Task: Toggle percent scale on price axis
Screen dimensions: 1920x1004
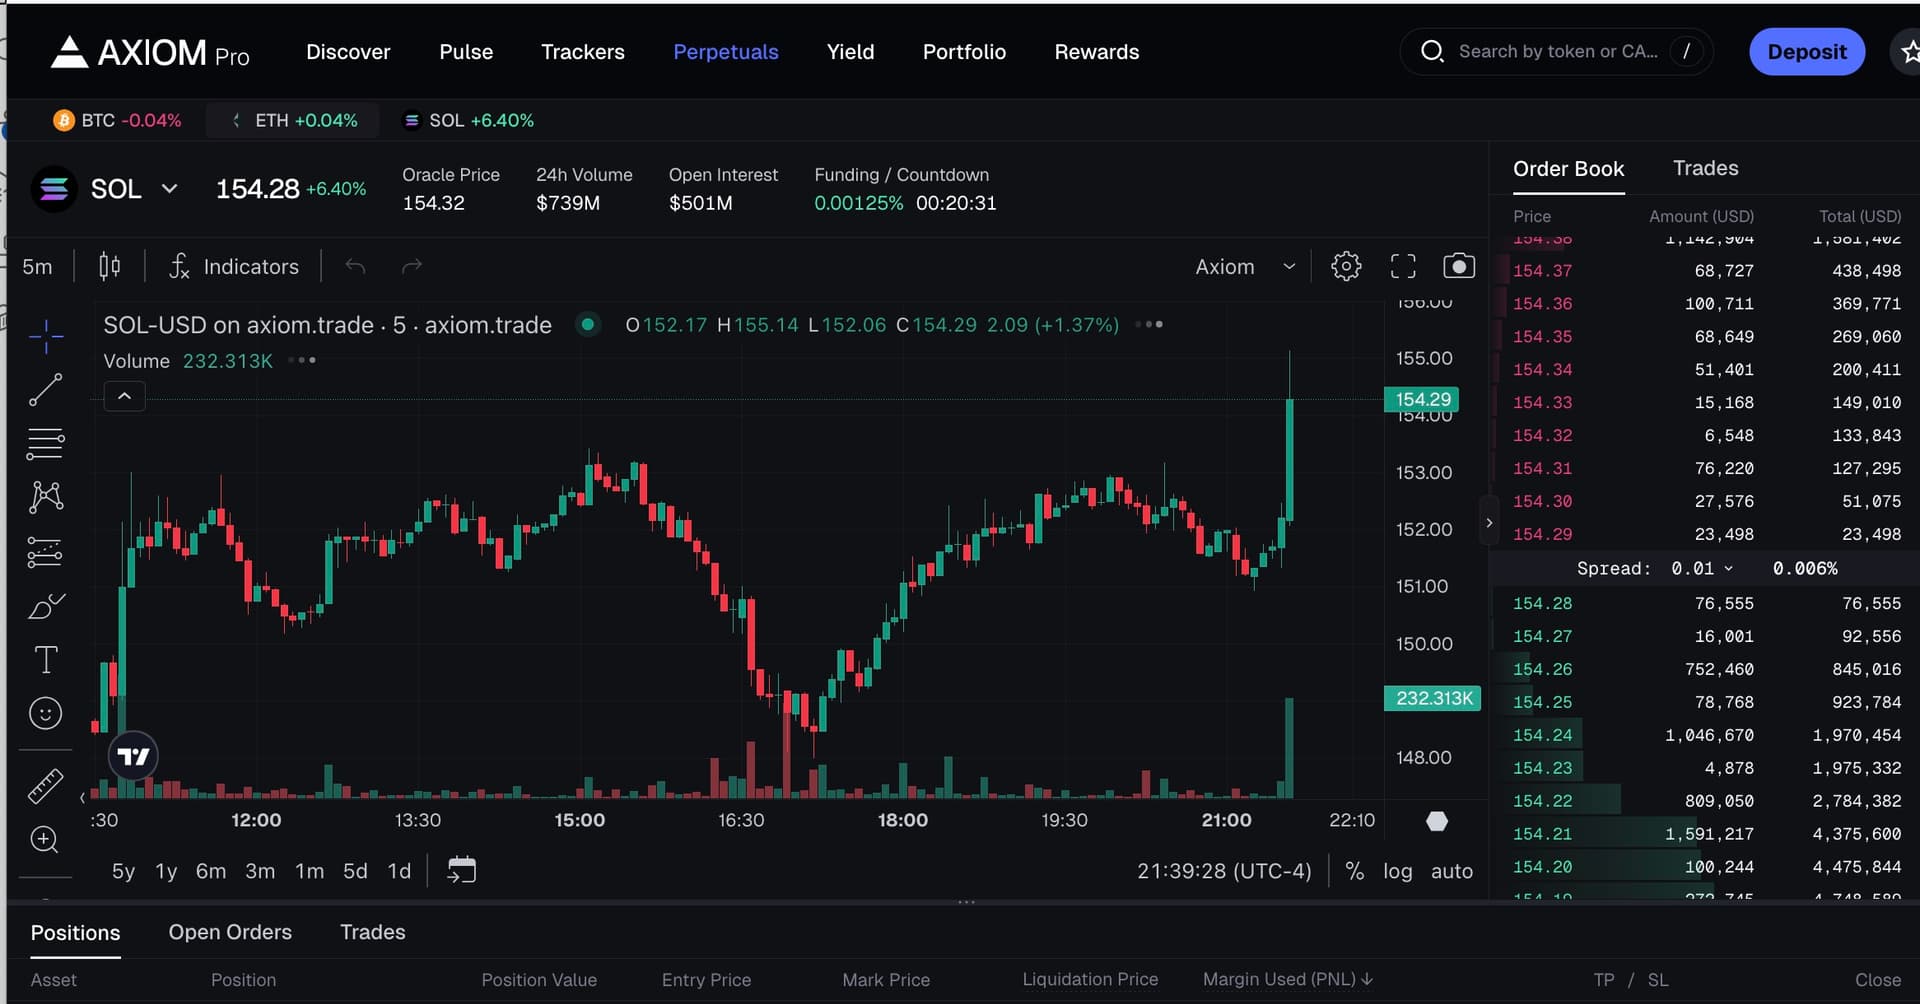Action: (x=1355, y=871)
